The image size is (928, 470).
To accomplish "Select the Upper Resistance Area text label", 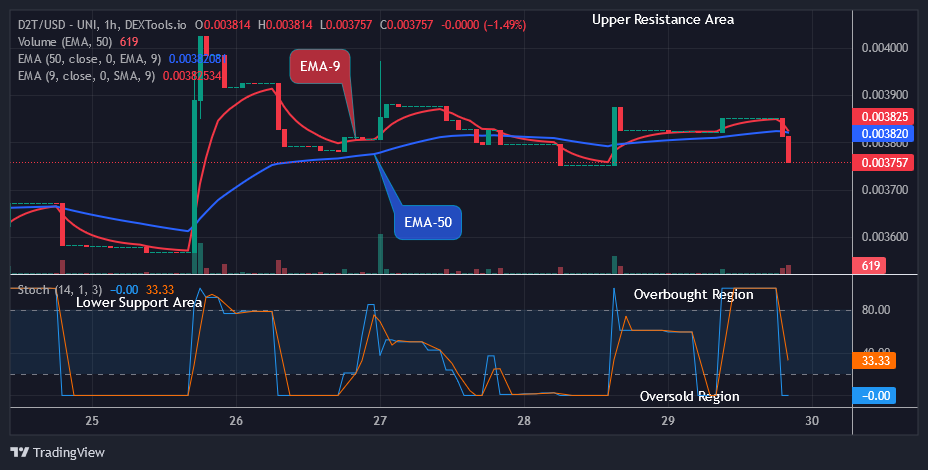I will pyautogui.click(x=663, y=20).
